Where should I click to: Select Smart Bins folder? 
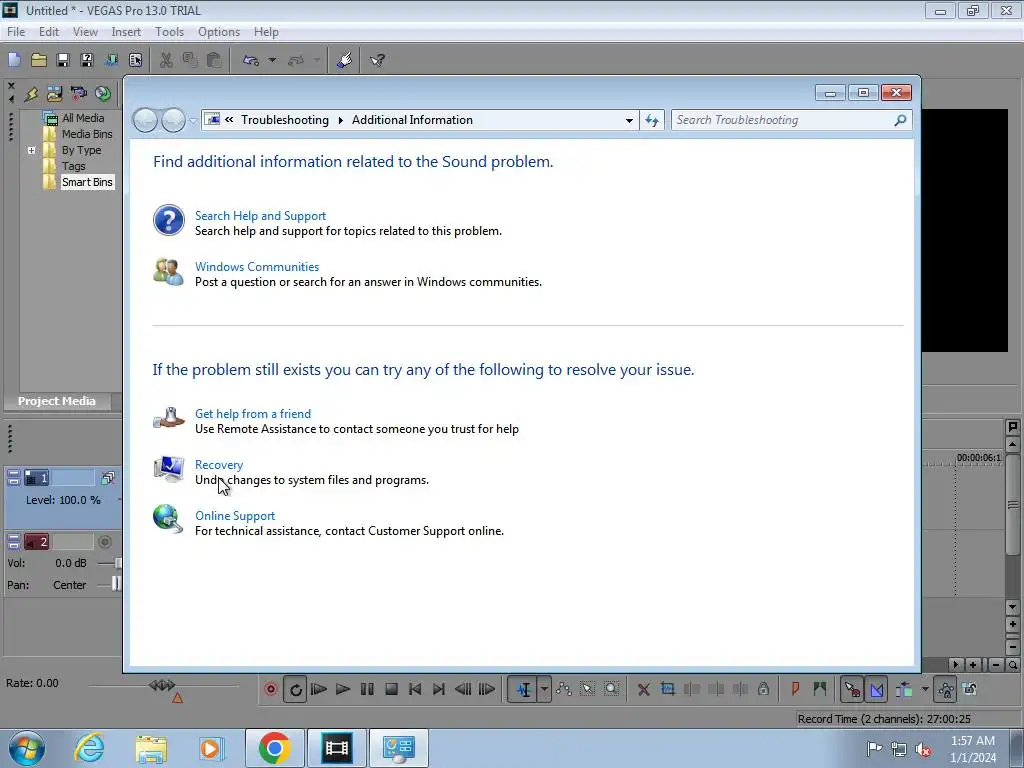point(87,182)
